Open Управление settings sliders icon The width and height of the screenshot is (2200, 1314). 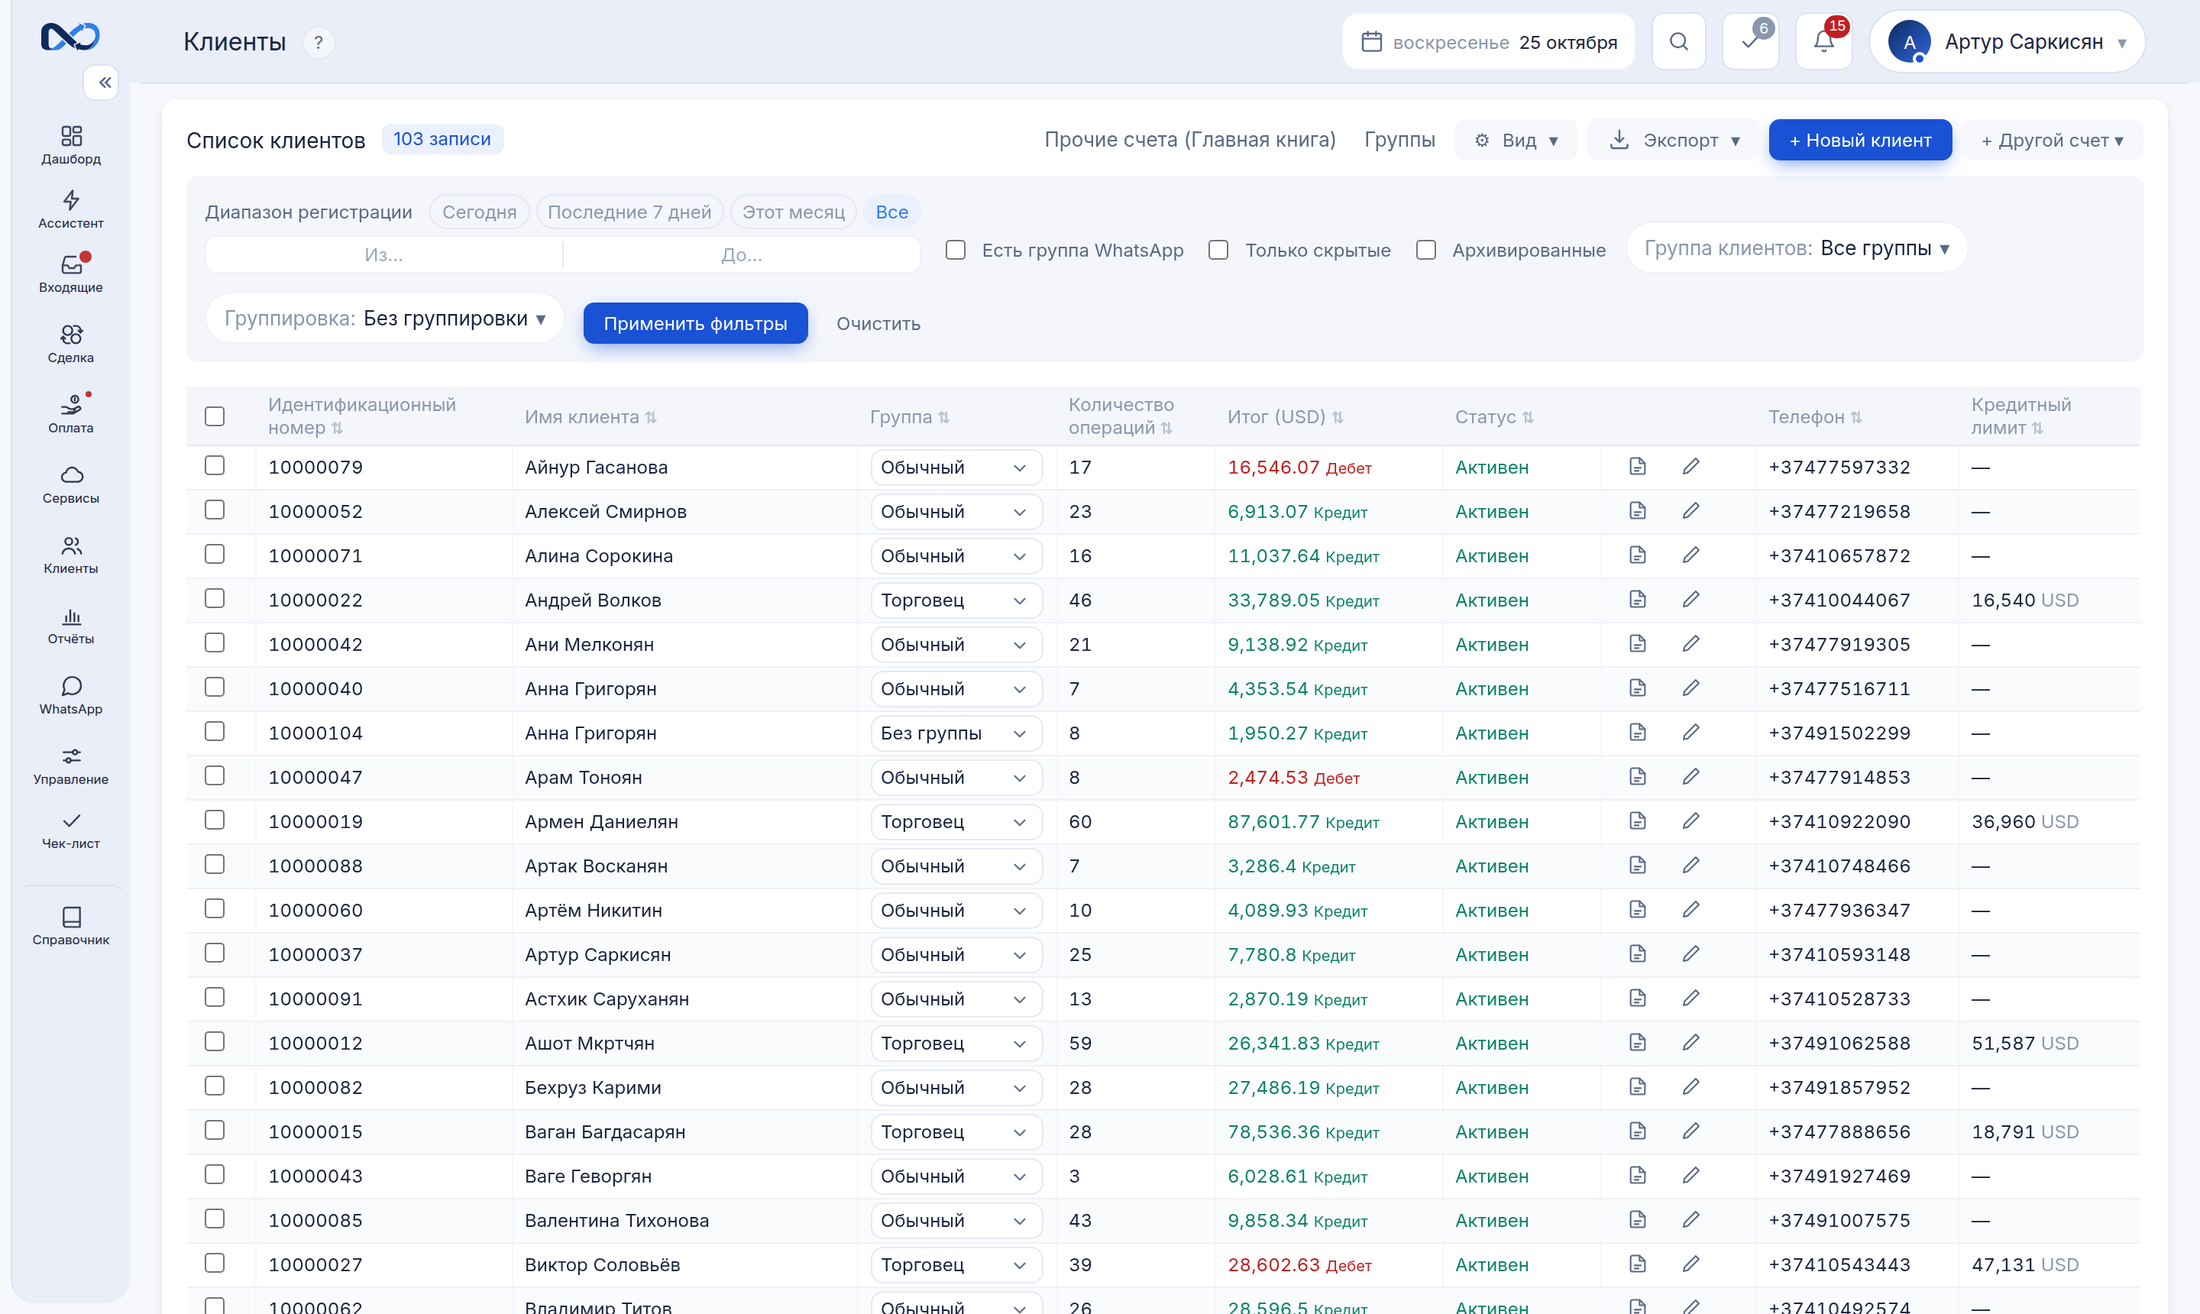point(71,765)
